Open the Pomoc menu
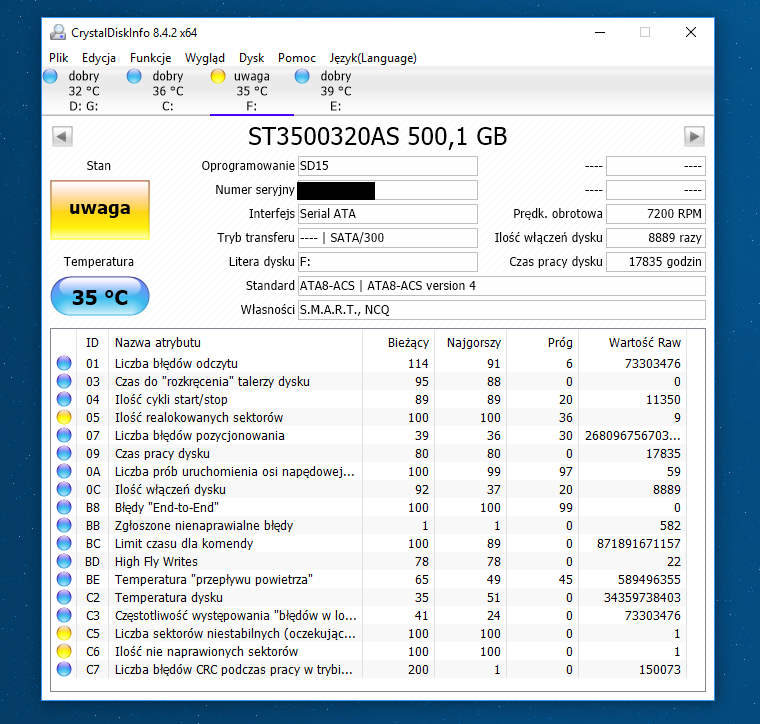The width and height of the screenshot is (760, 724). 297,58
